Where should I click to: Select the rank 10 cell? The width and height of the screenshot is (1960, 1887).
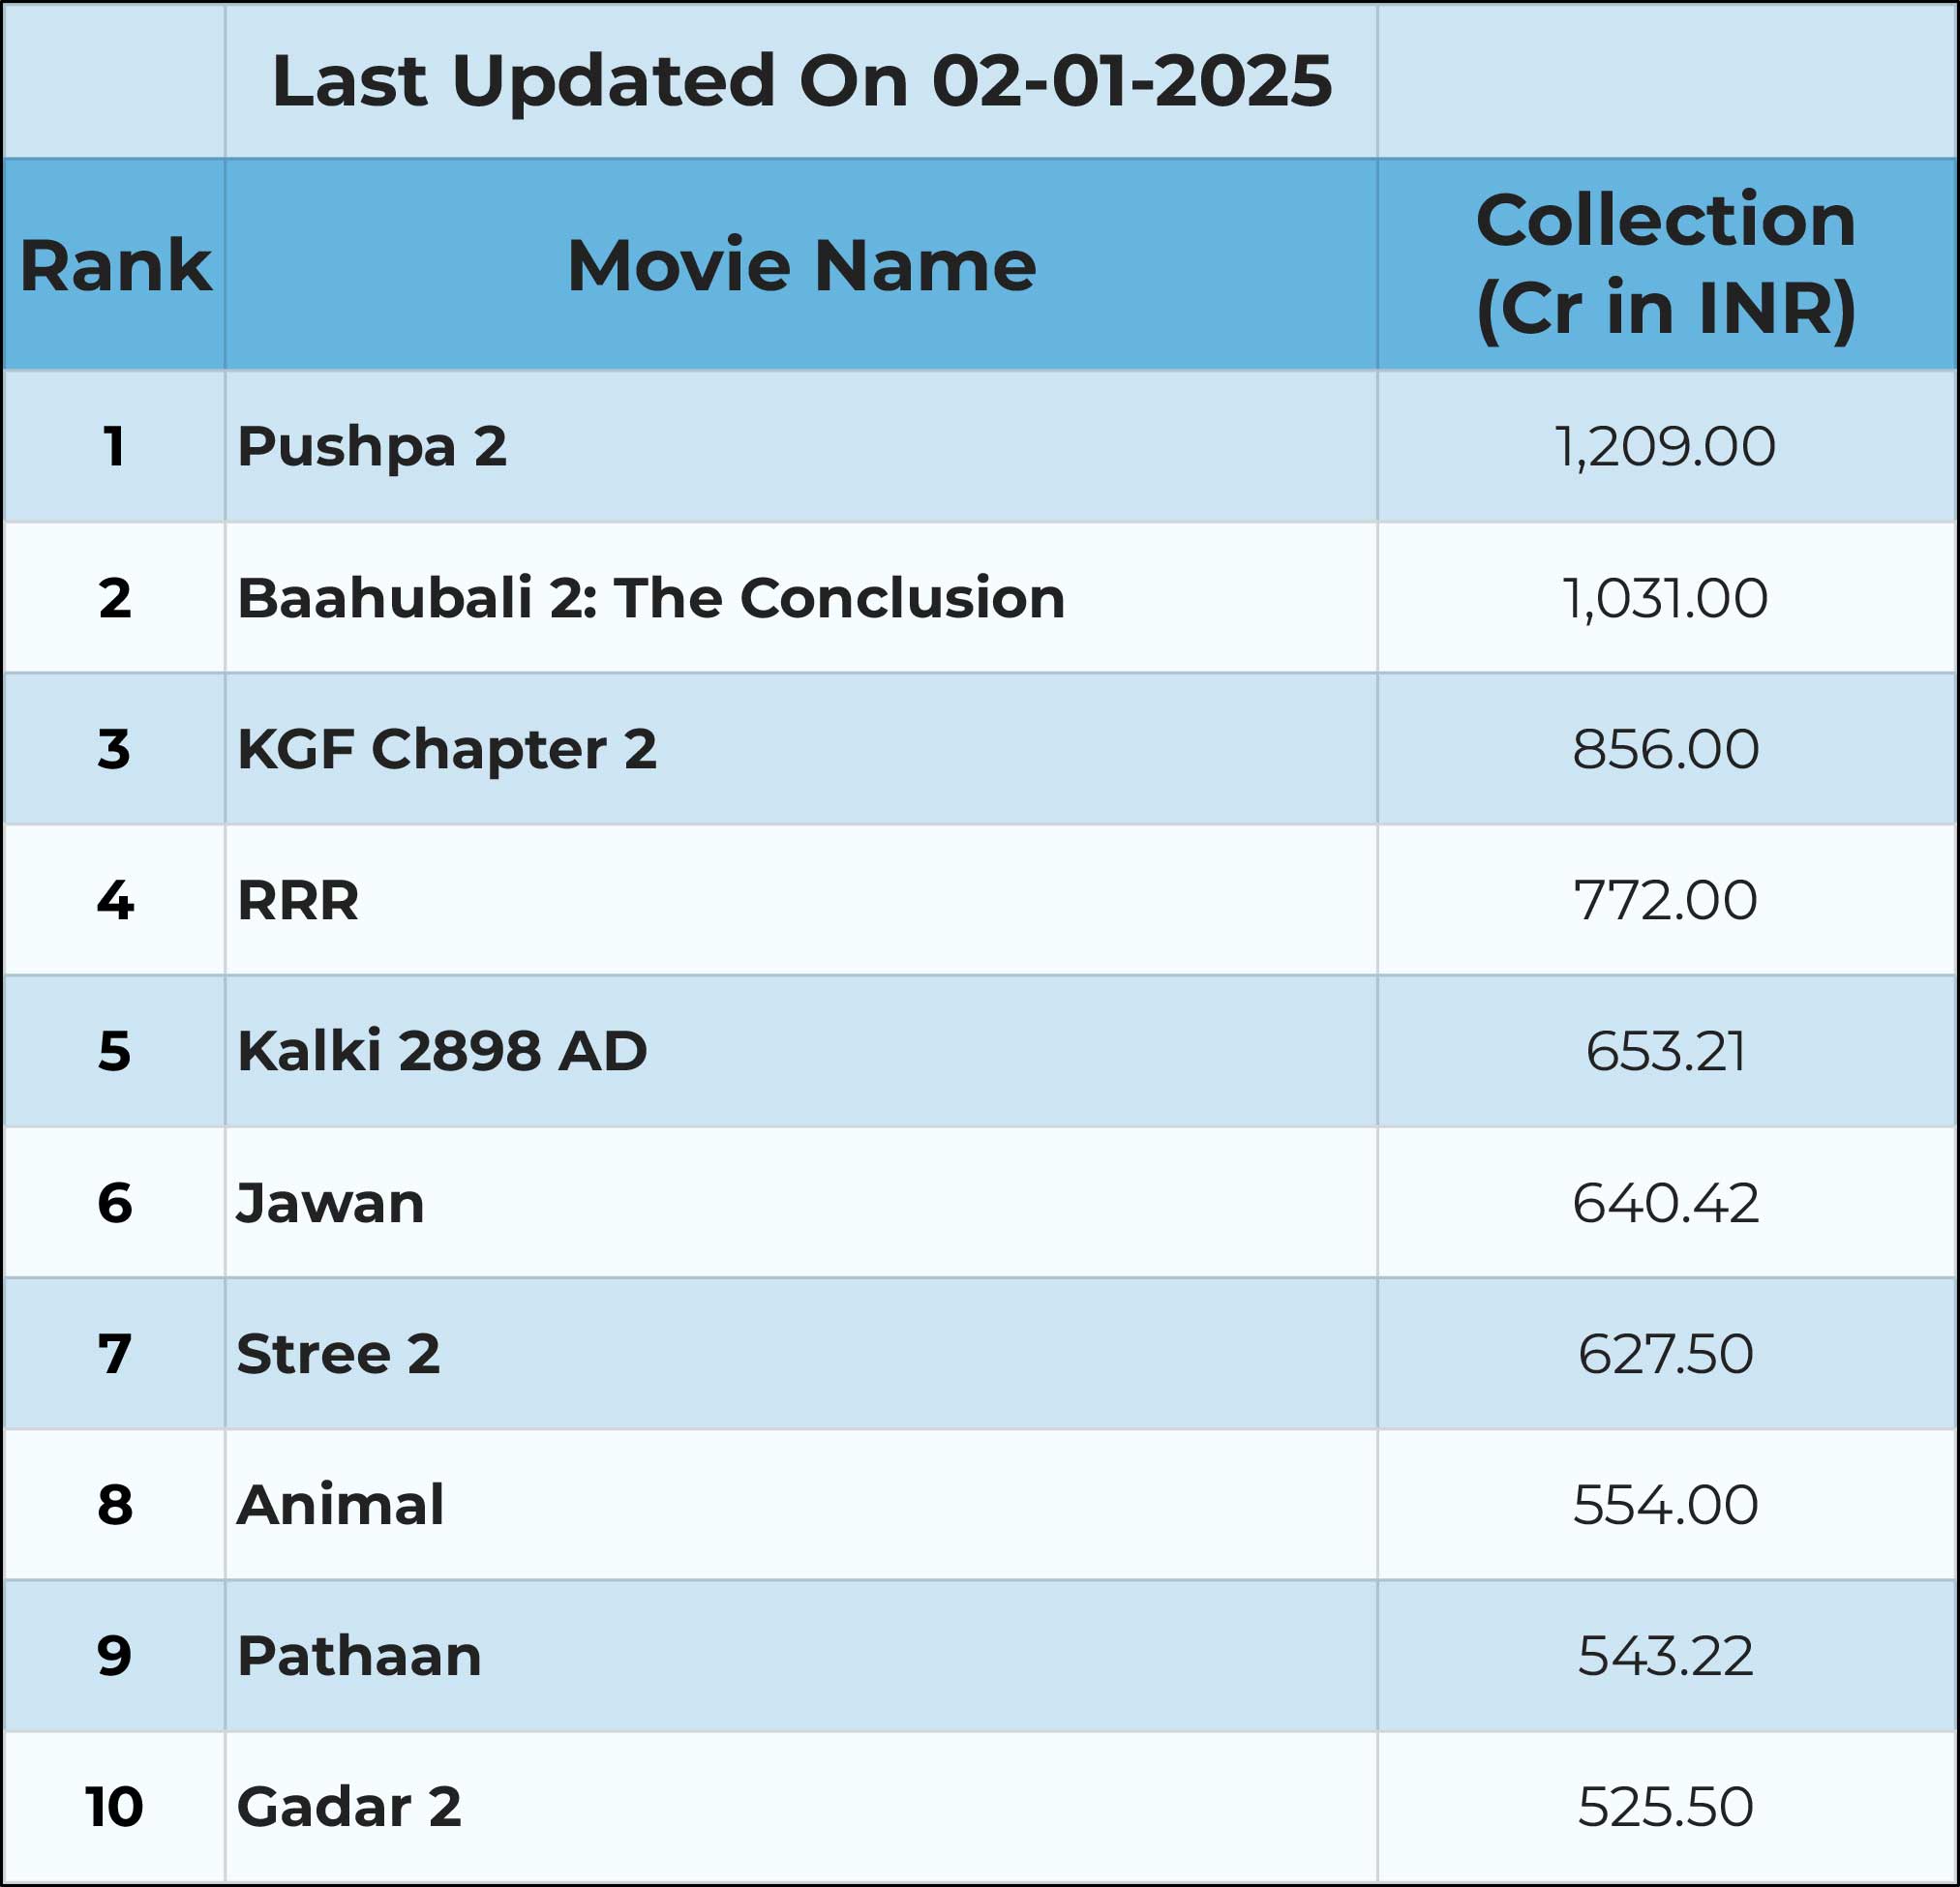pyautogui.click(x=114, y=1807)
